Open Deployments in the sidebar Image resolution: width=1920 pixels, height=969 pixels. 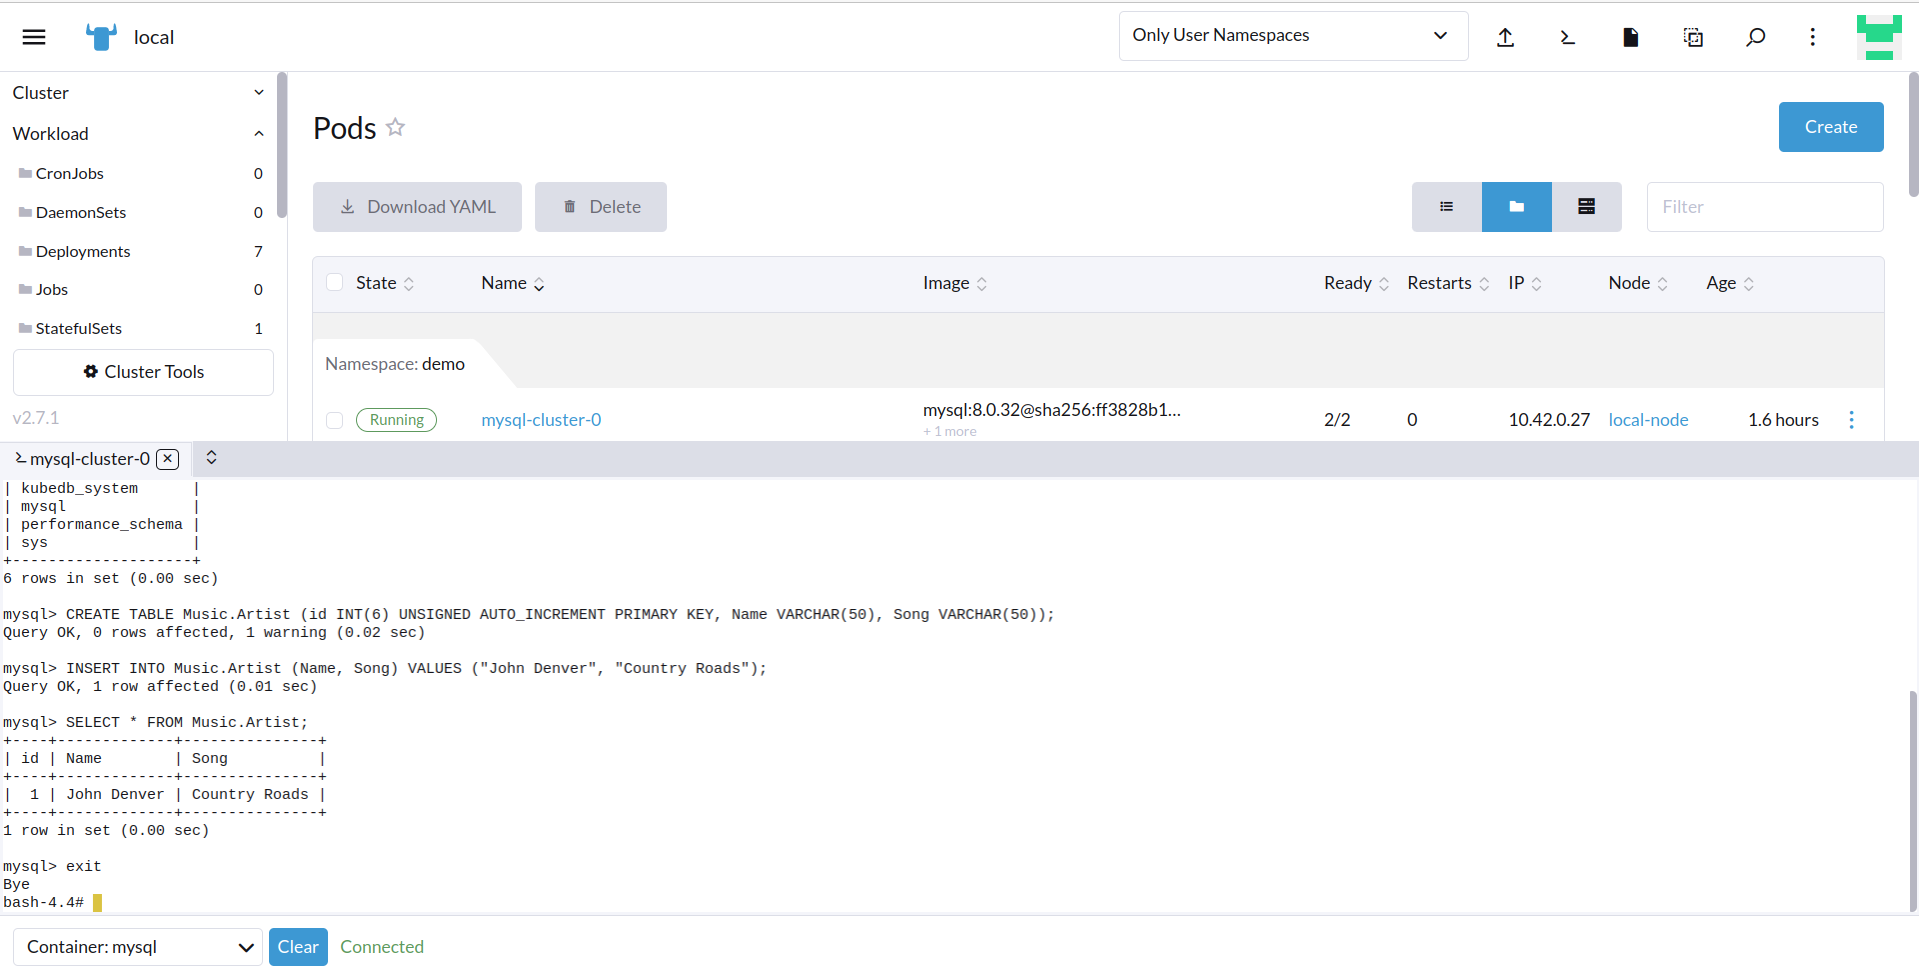[83, 251]
